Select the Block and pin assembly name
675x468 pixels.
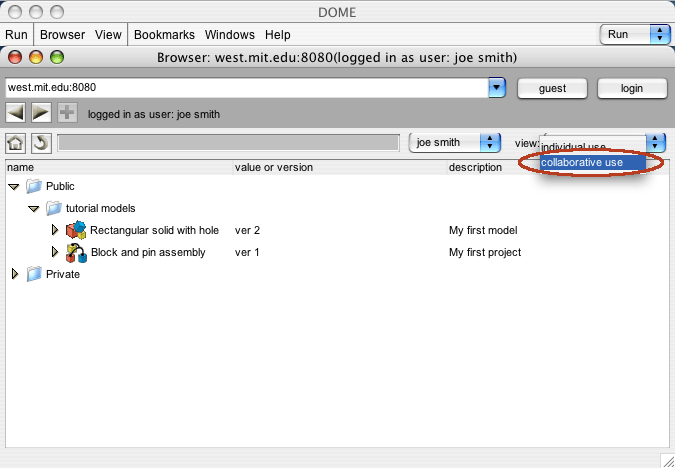pos(148,252)
